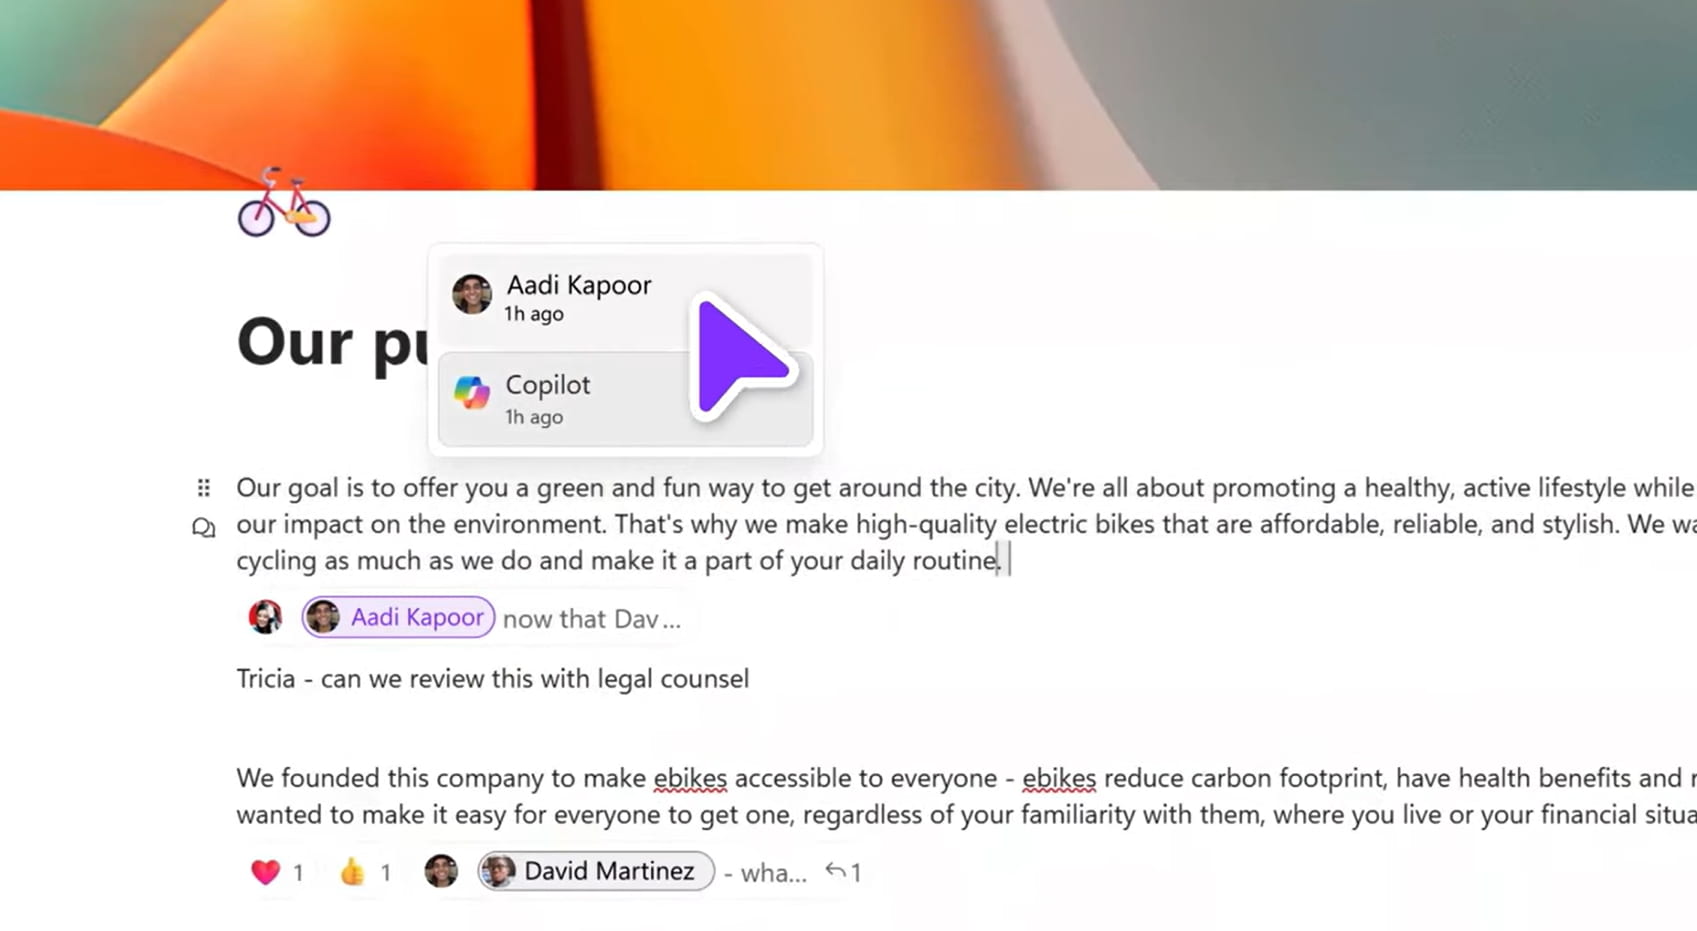Click the colorful page cover banner image

(848, 95)
